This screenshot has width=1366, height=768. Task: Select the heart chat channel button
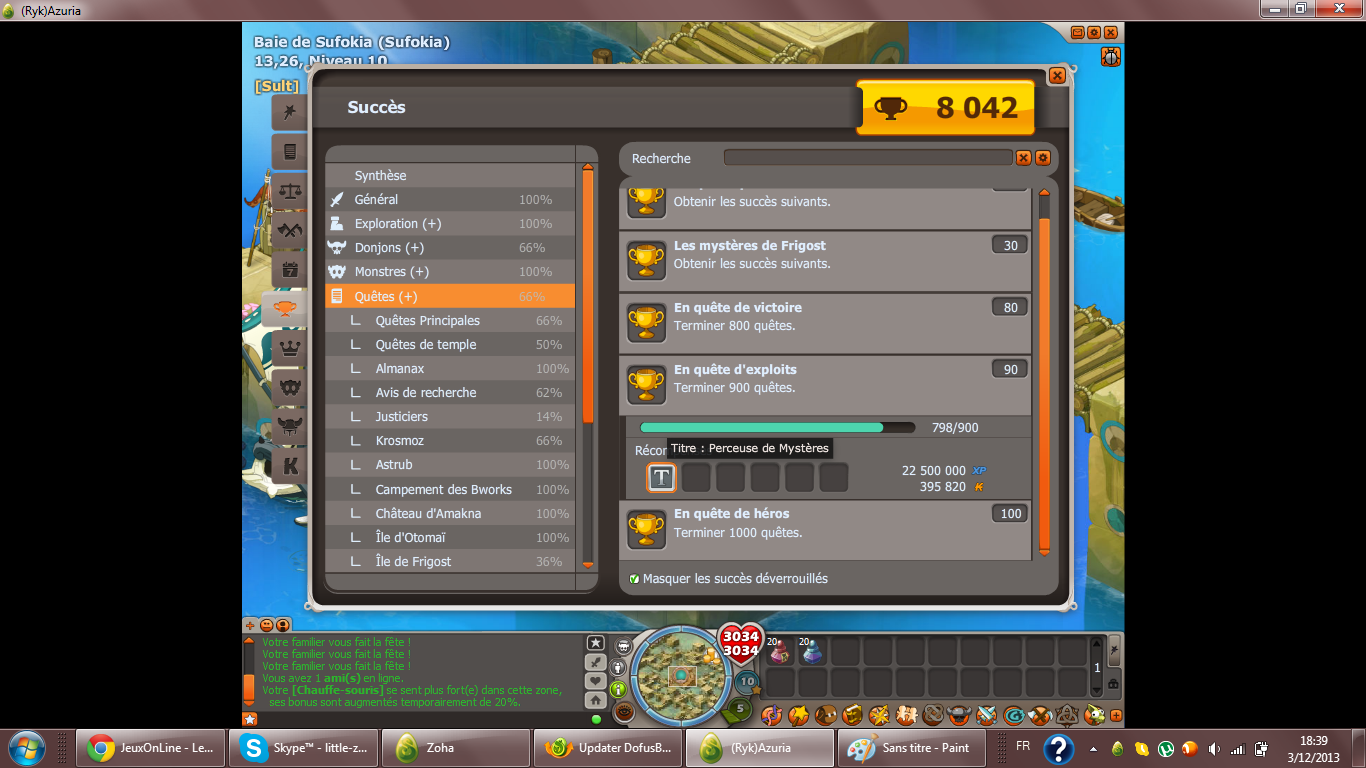[595, 681]
